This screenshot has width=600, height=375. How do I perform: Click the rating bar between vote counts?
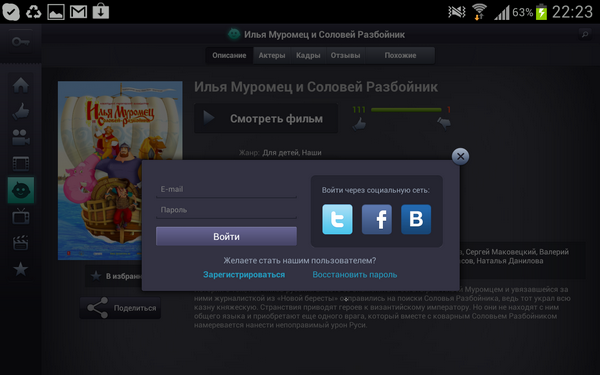tap(406, 110)
